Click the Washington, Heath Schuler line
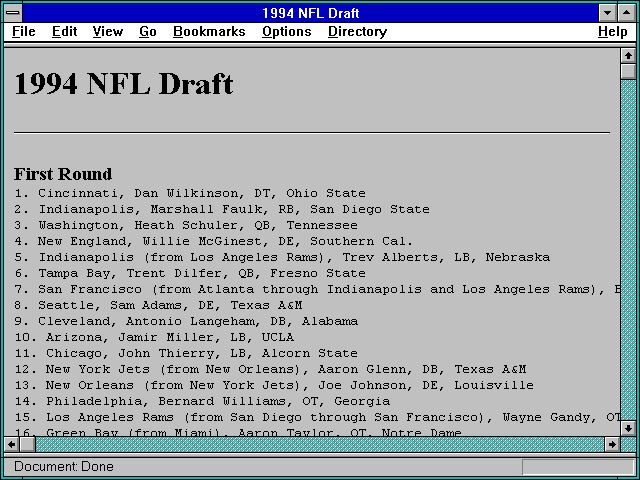The height and width of the screenshot is (480, 640). point(186,225)
